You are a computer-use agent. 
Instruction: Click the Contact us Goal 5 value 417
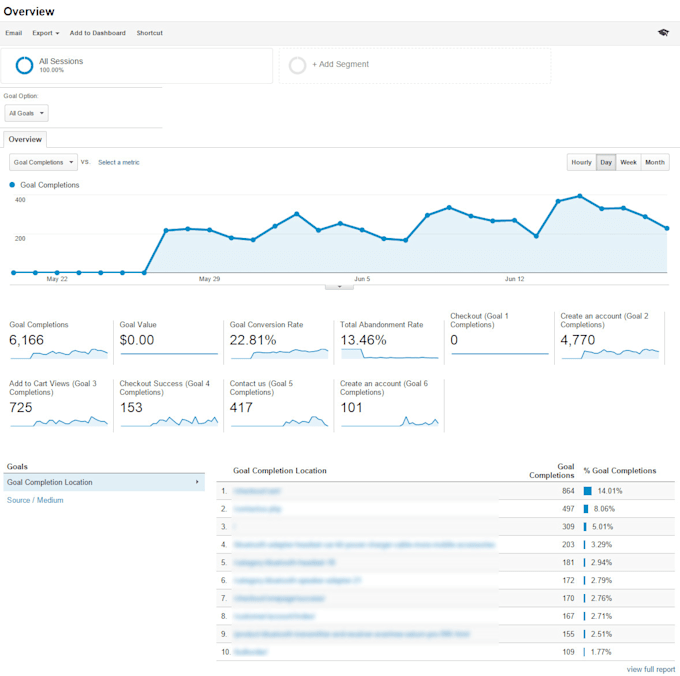pyautogui.click(x=241, y=407)
